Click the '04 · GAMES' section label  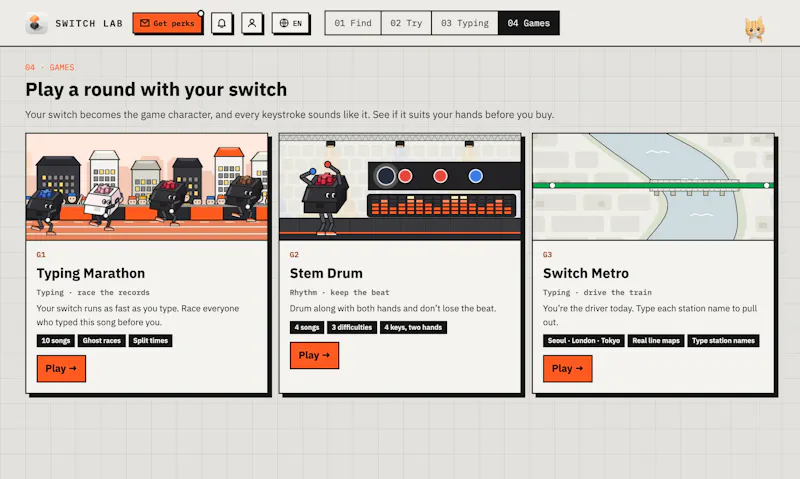point(49,67)
